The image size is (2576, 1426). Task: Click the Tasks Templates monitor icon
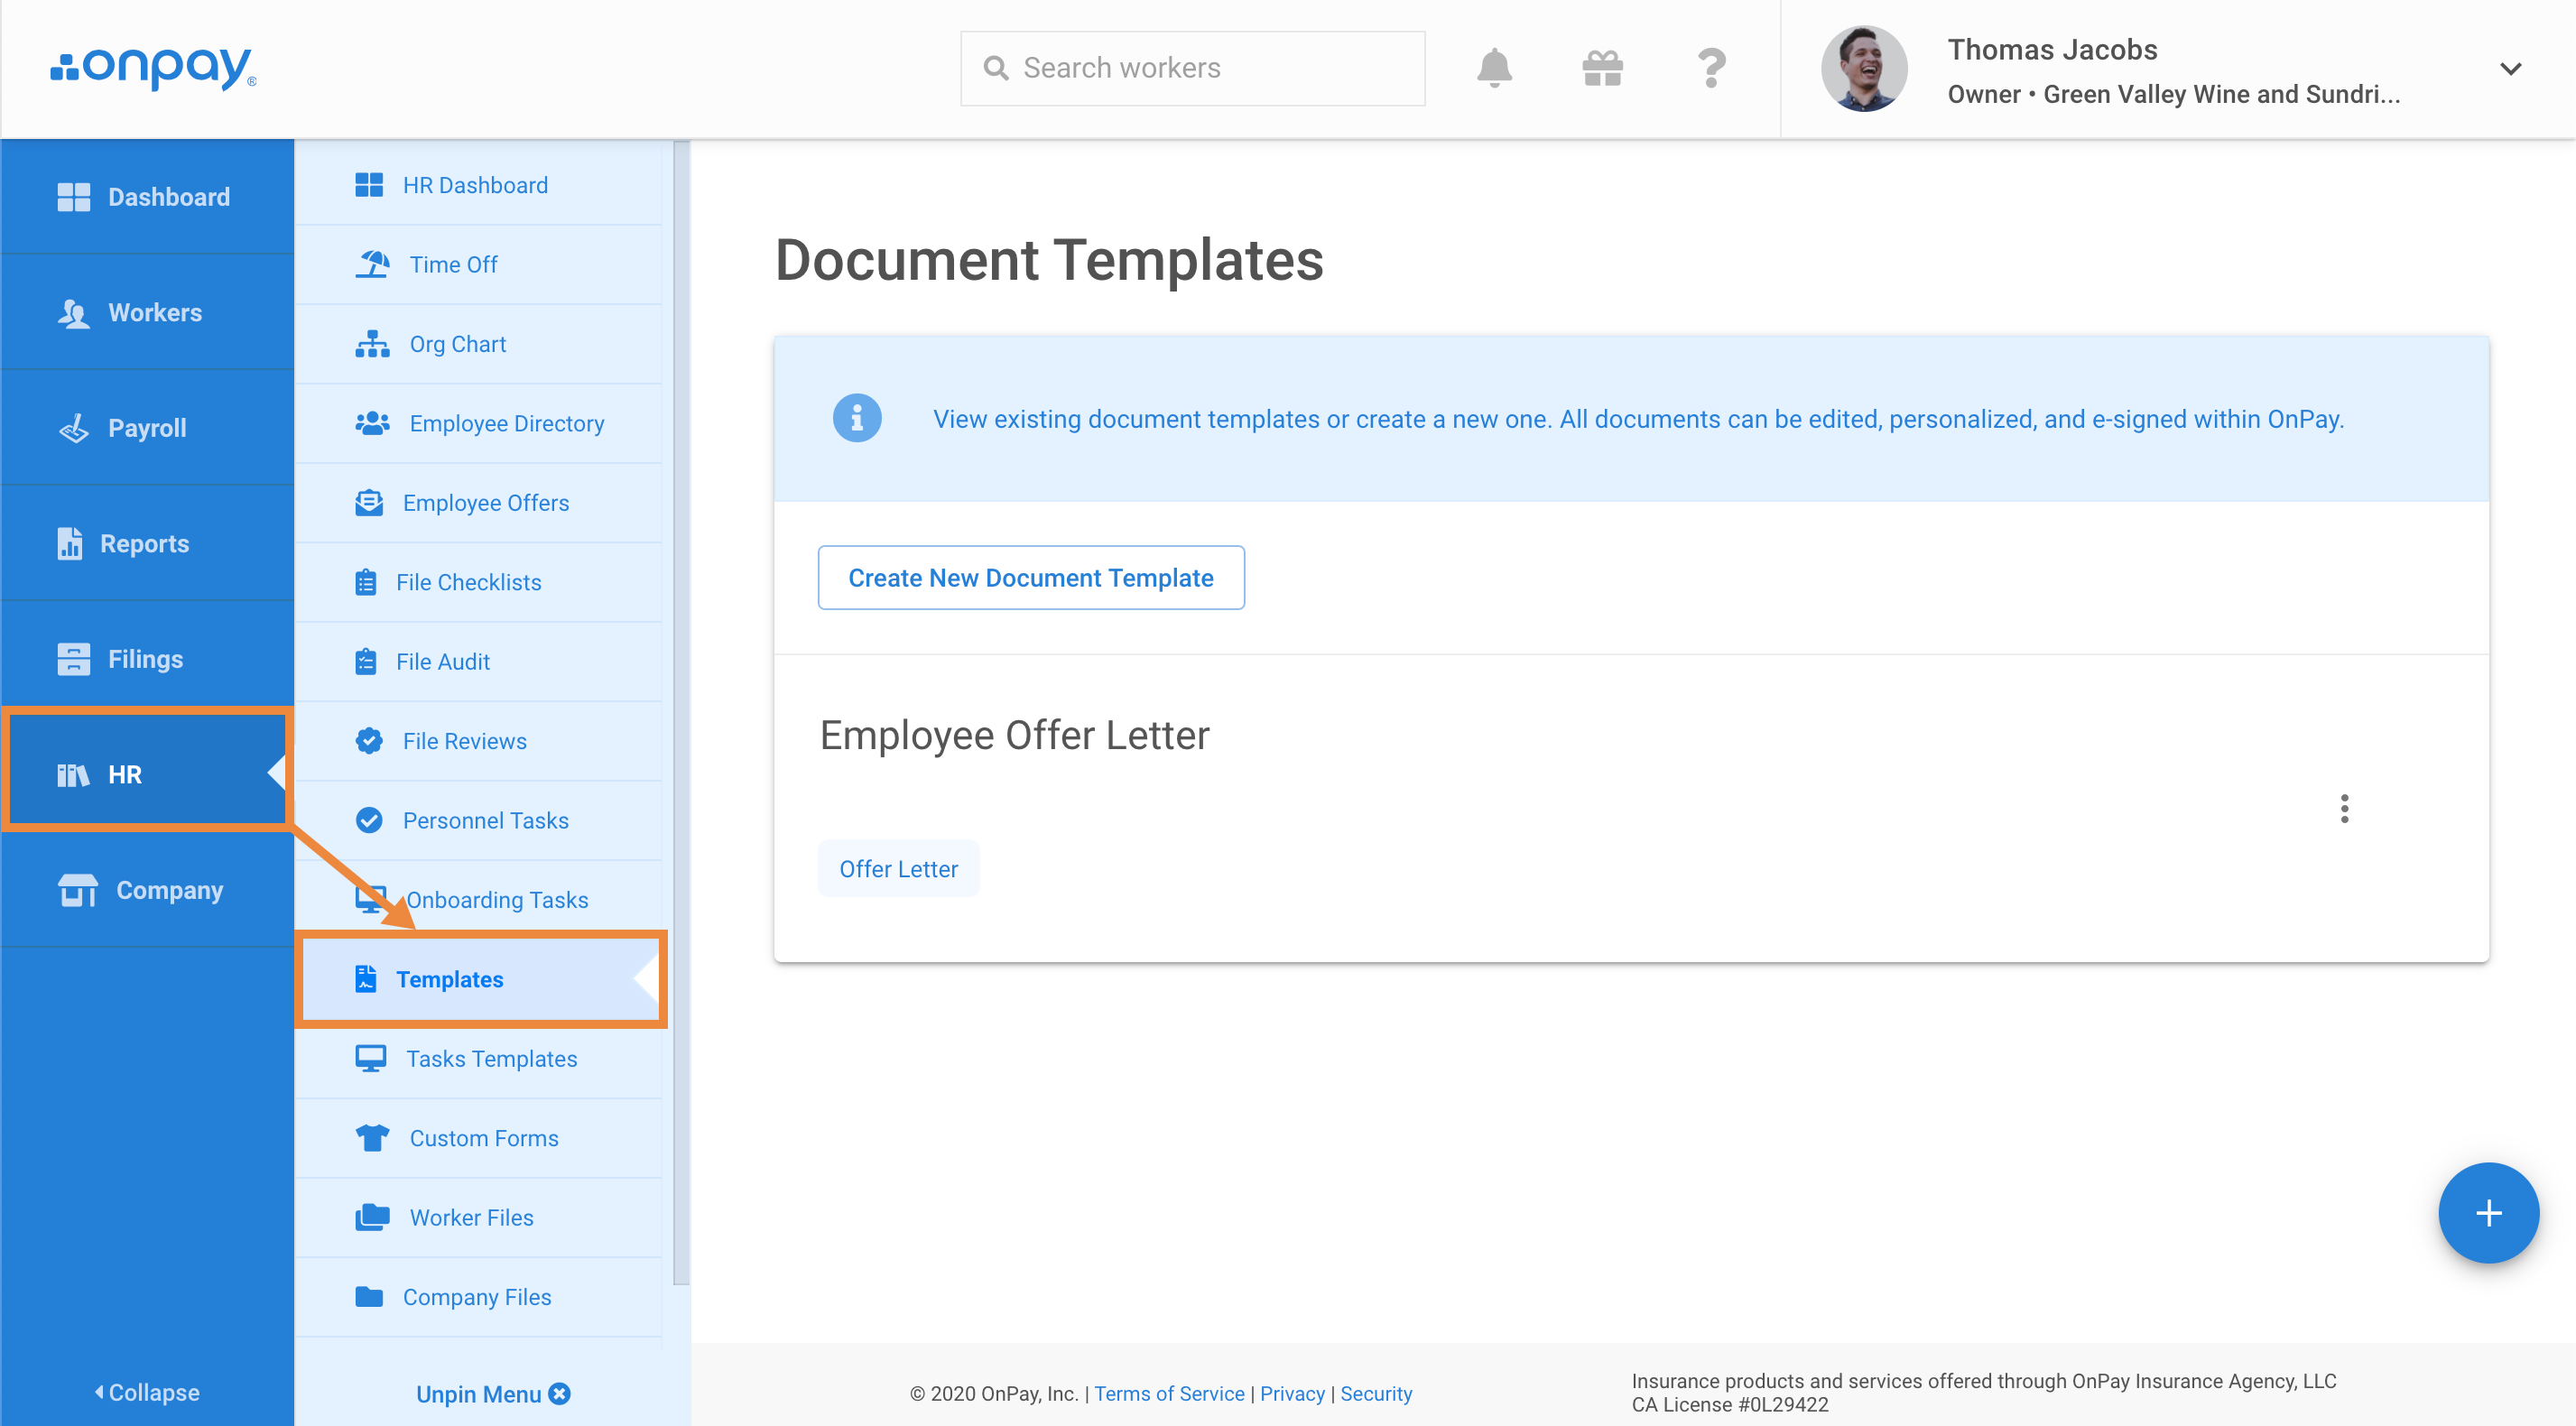click(371, 1058)
